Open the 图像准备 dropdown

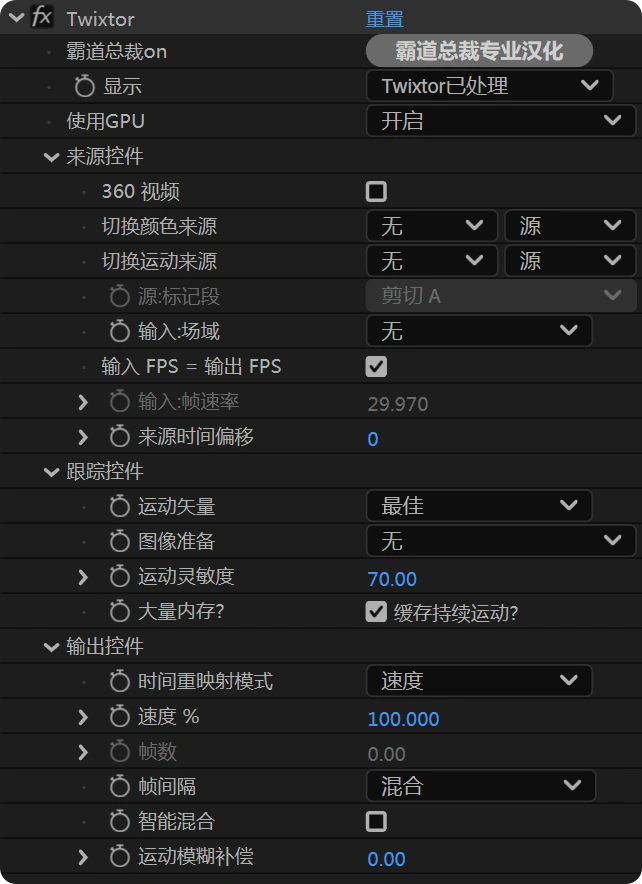[x=501, y=541]
